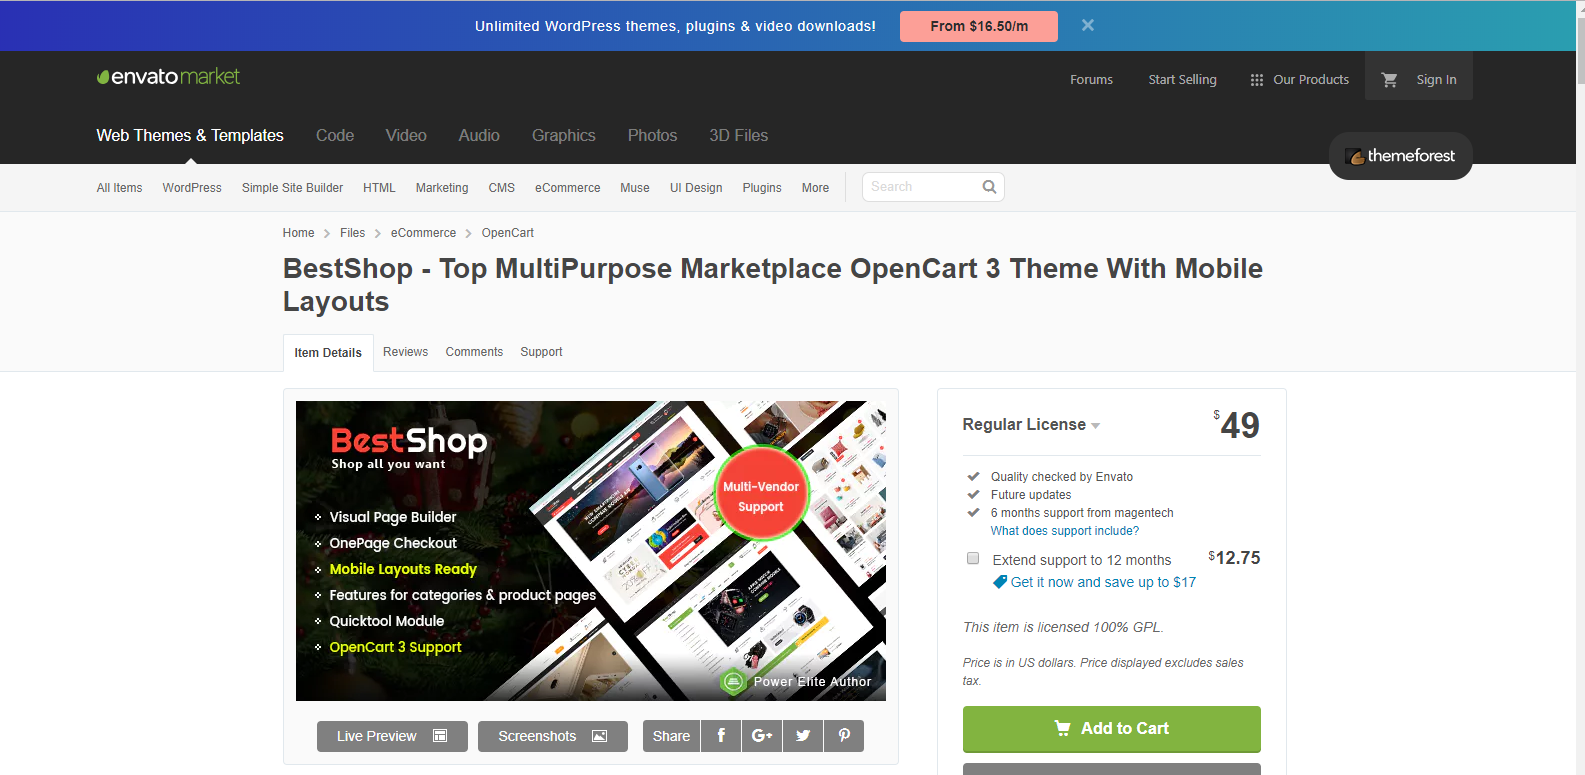Go to Audio section
The height and width of the screenshot is (775, 1585).
(x=479, y=135)
